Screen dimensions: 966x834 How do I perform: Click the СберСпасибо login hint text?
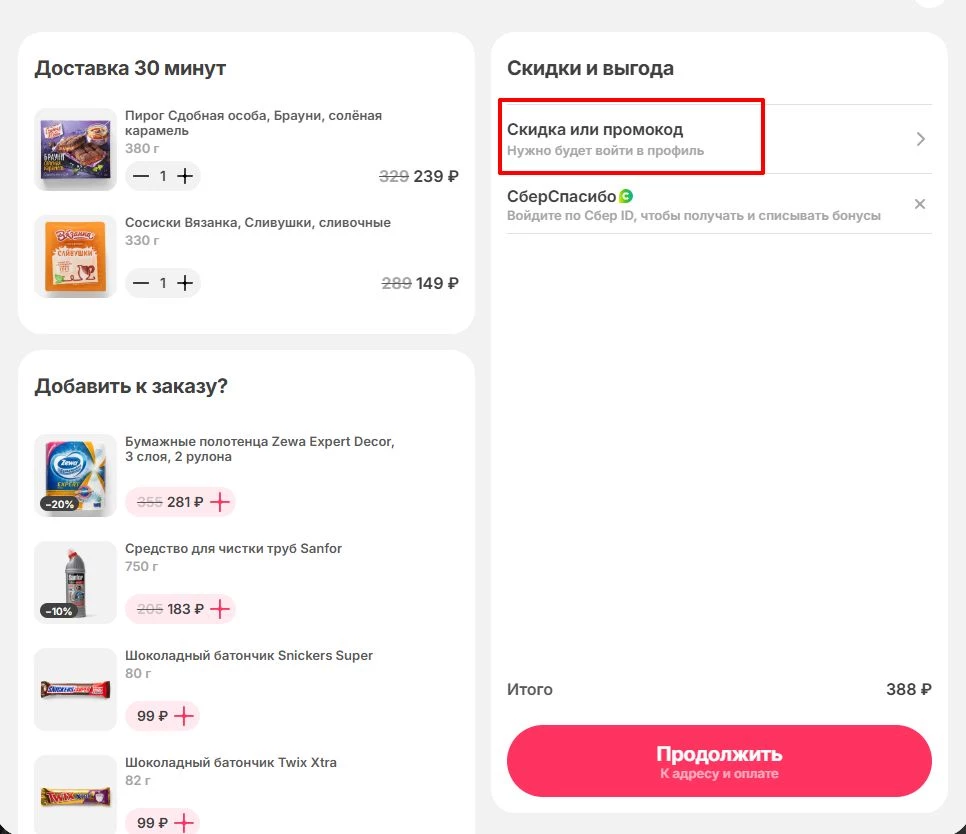click(x=694, y=216)
